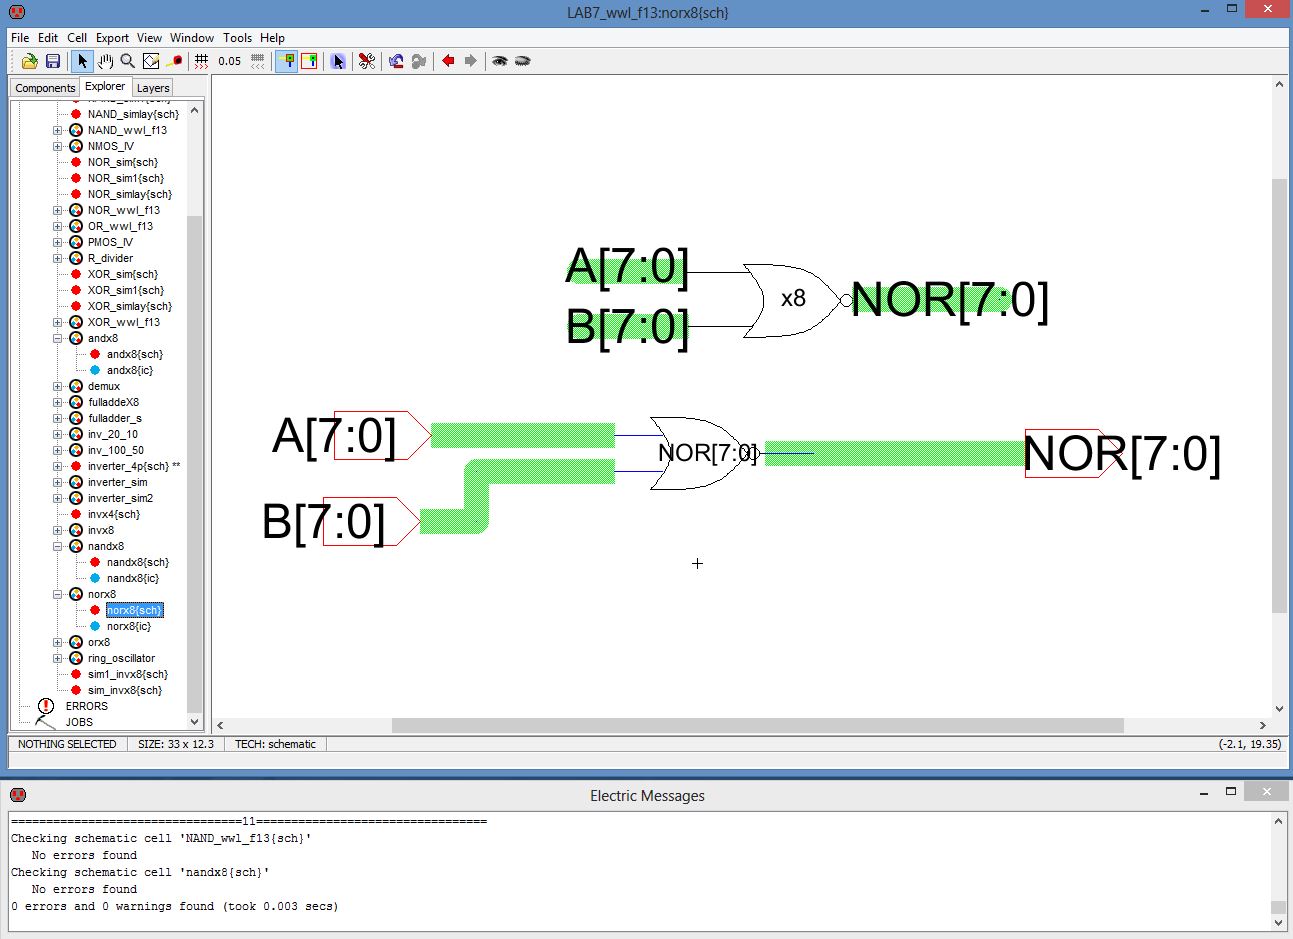Go back with the red left arrow
This screenshot has height=939, width=1293.
(448, 61)
